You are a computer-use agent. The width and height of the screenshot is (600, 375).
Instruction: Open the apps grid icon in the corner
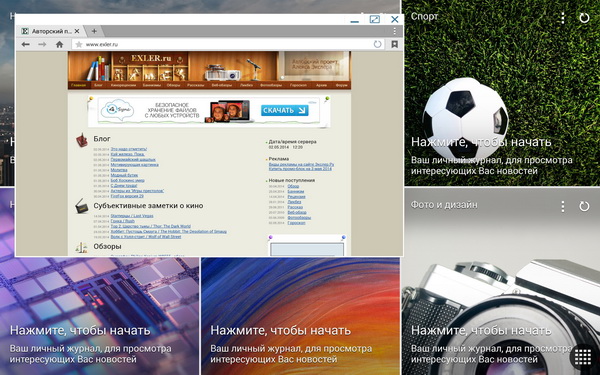pos(583,357)
